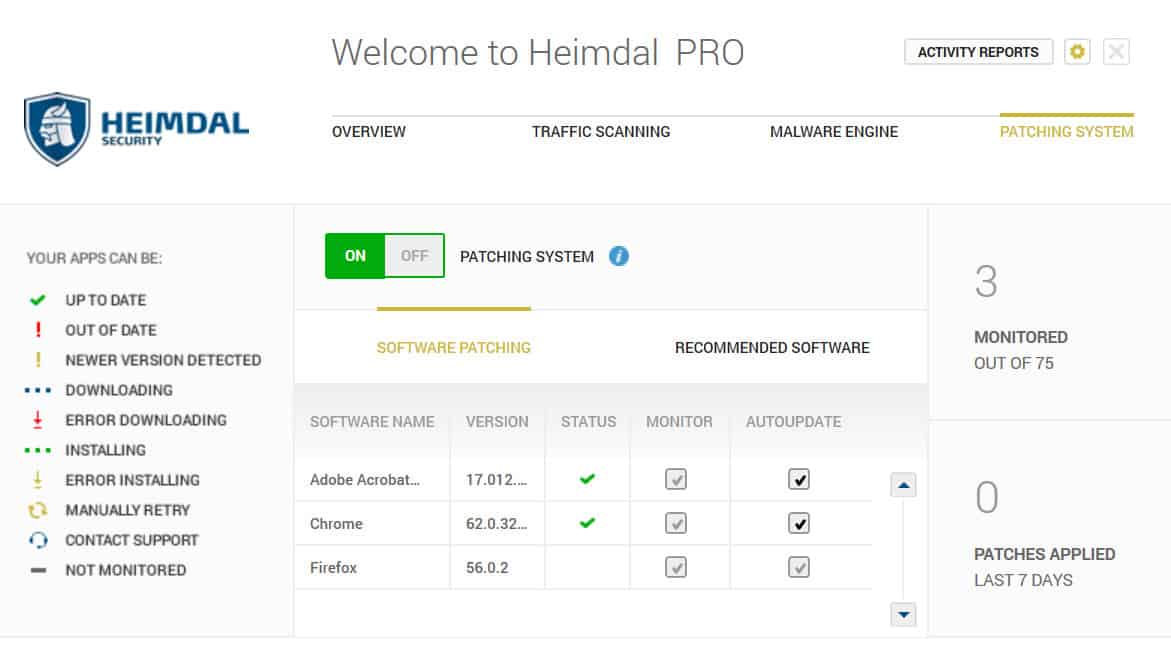Click the Software Name column header
The image size is (1171, 647).
pyautogui.click(x=372, y=421)
